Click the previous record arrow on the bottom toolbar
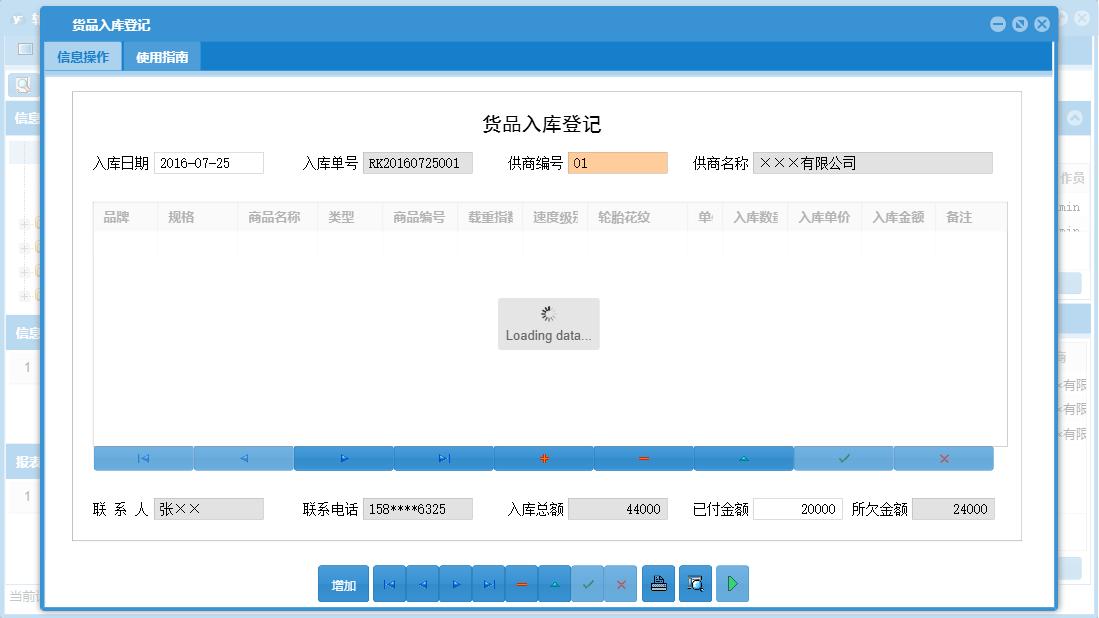 [422, 583]
